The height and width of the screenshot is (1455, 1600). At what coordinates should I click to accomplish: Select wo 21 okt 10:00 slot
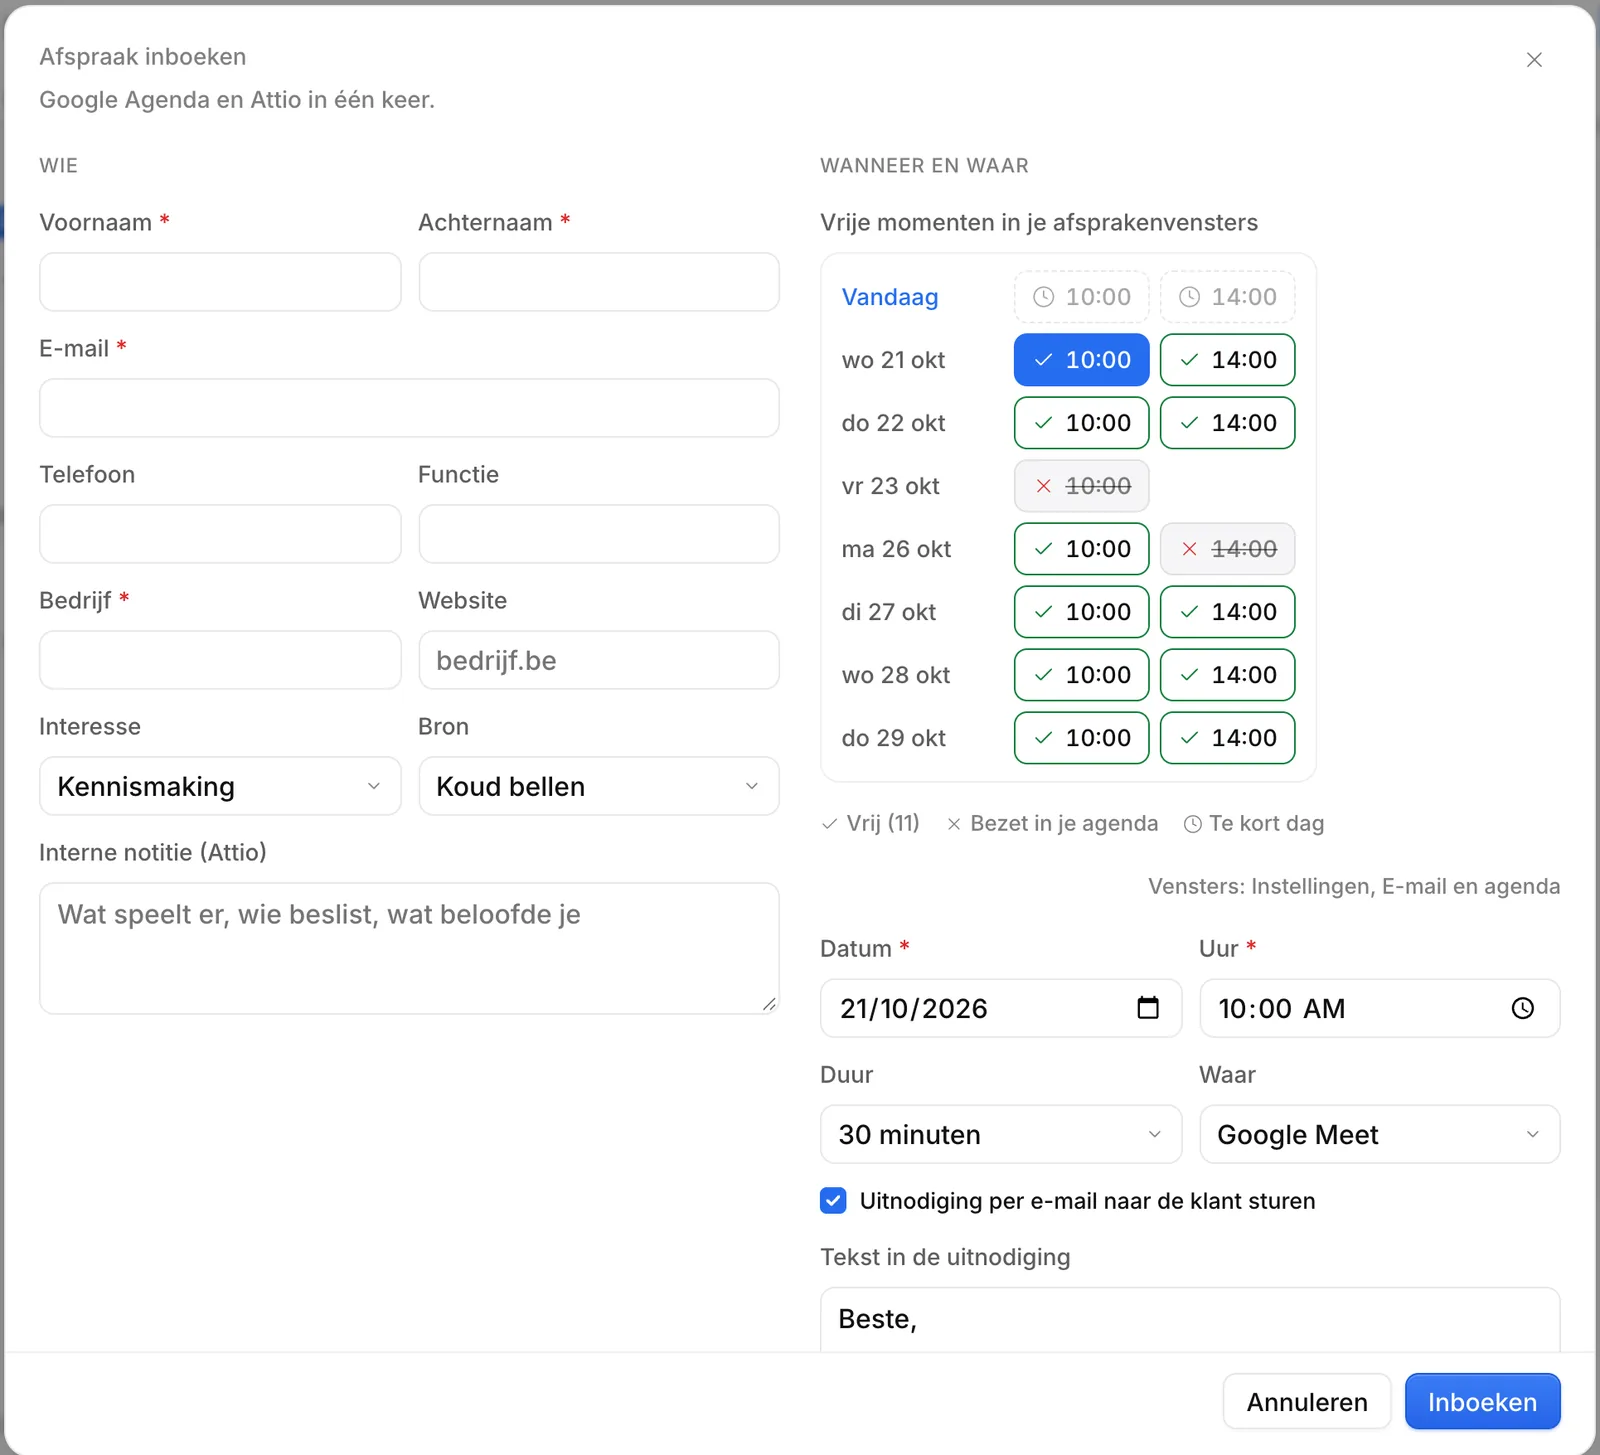pyautogui.click(x=1081, y=360)
